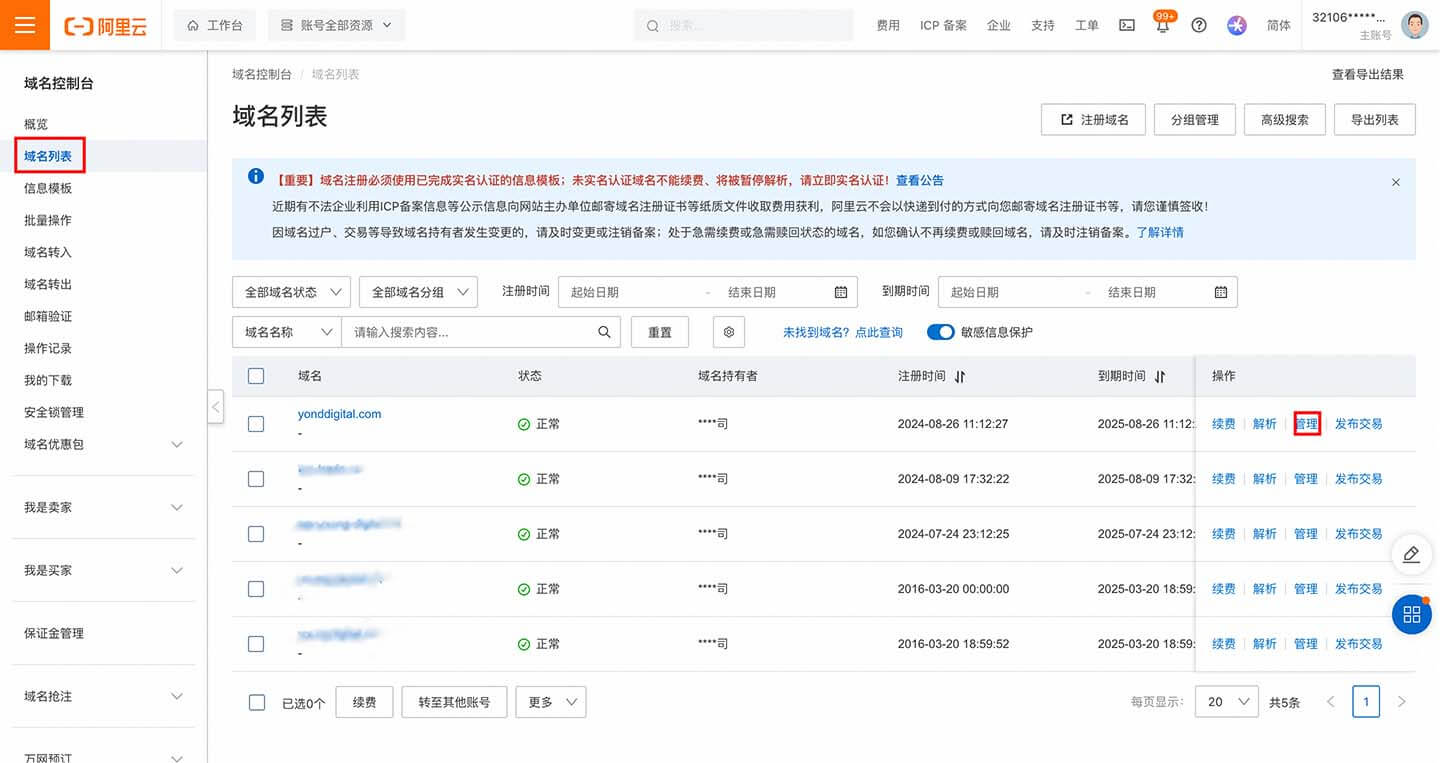Click the domain search magnifier icon
The width and height of the screenshot is (1440, 763).
604,332
